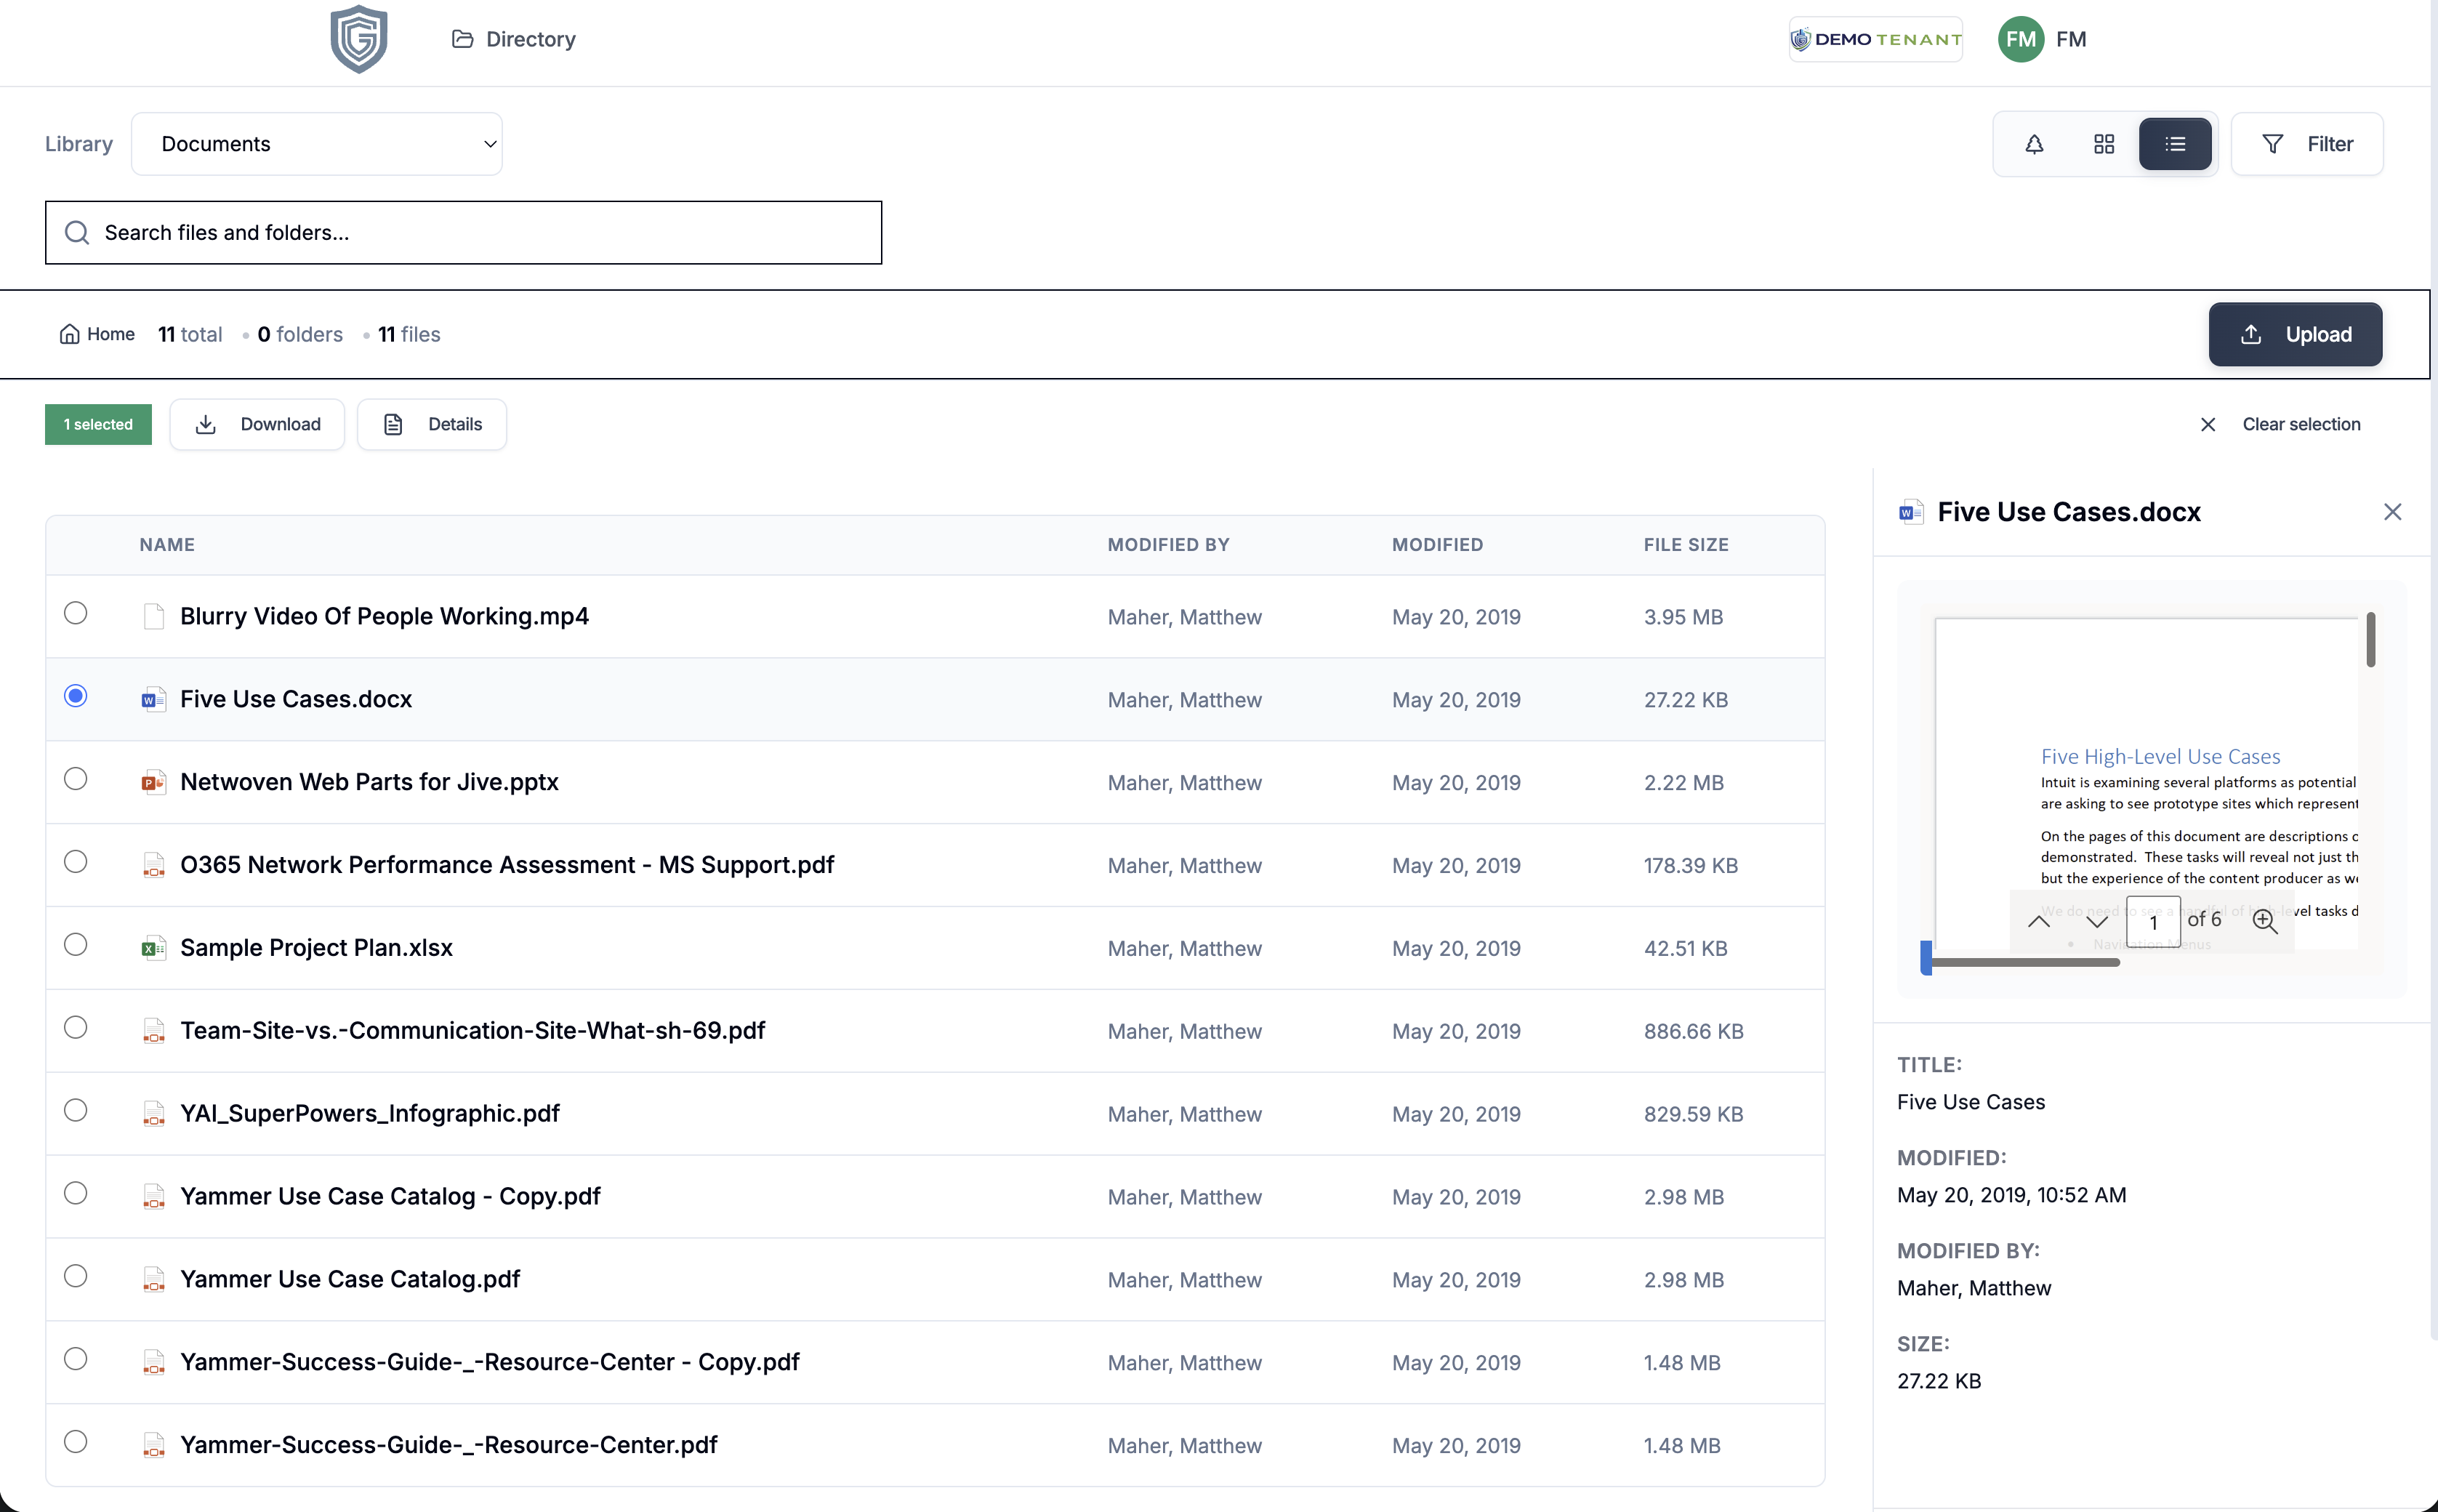Click the preview vertical scrollbar
This screenshot has height=1512, width=2438.
(2371, 640)
